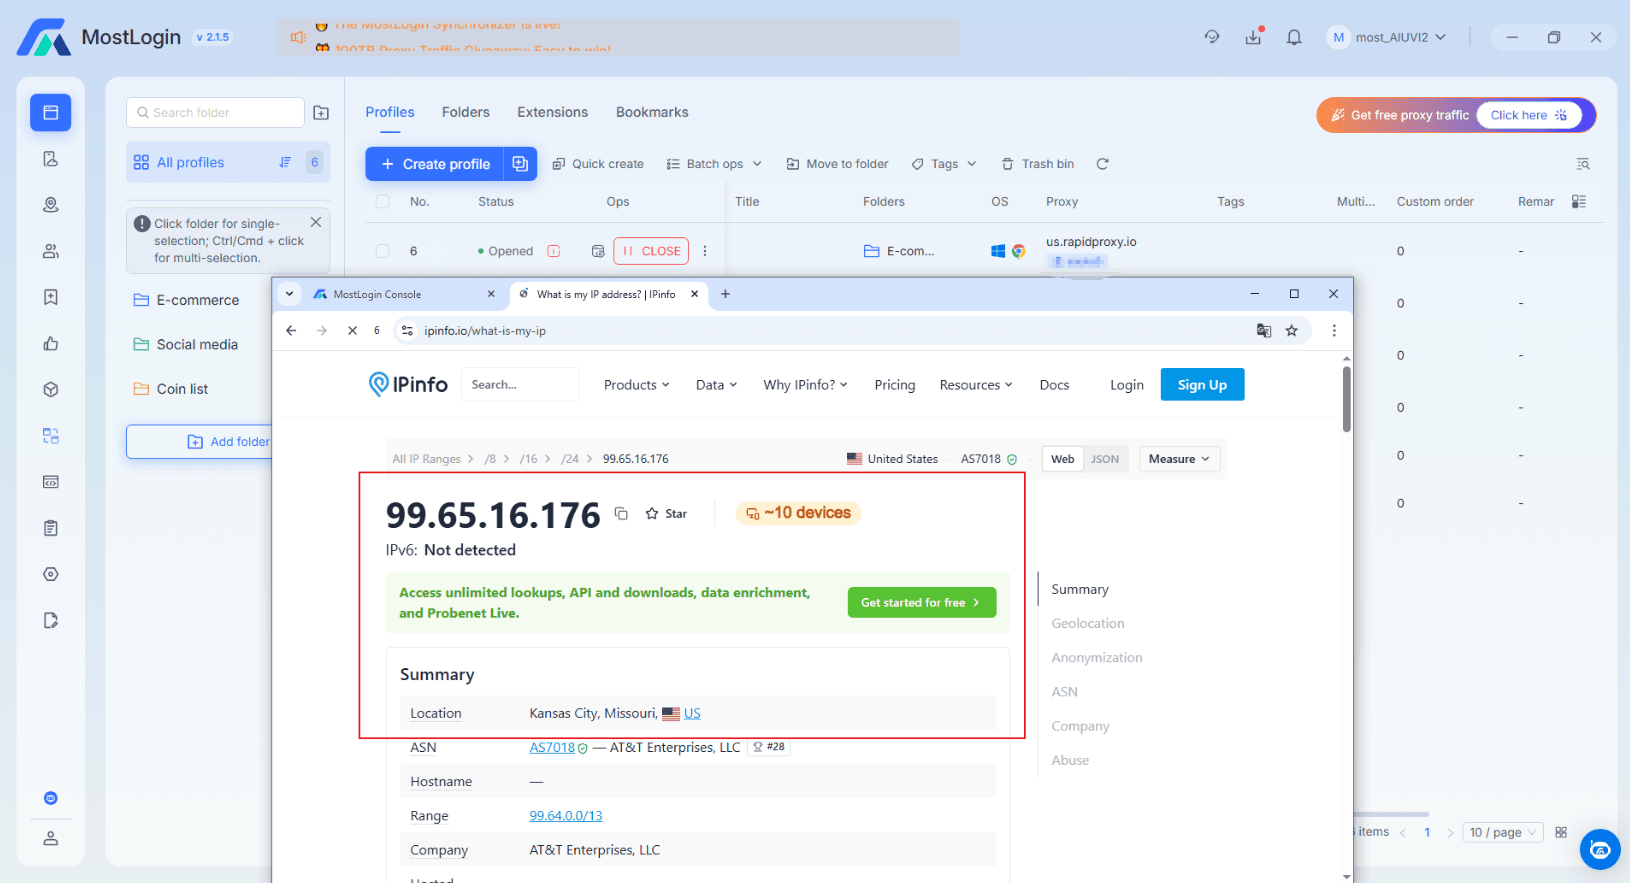Click Move to folder
Image resolution: width=1630 pixels, height=883 pixels.
click(837, 164)
